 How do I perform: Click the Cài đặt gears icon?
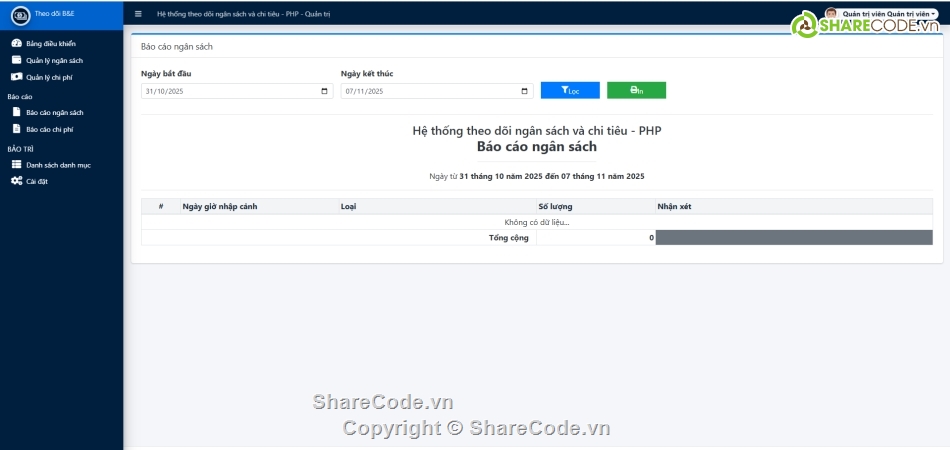[x=16, y=181]
